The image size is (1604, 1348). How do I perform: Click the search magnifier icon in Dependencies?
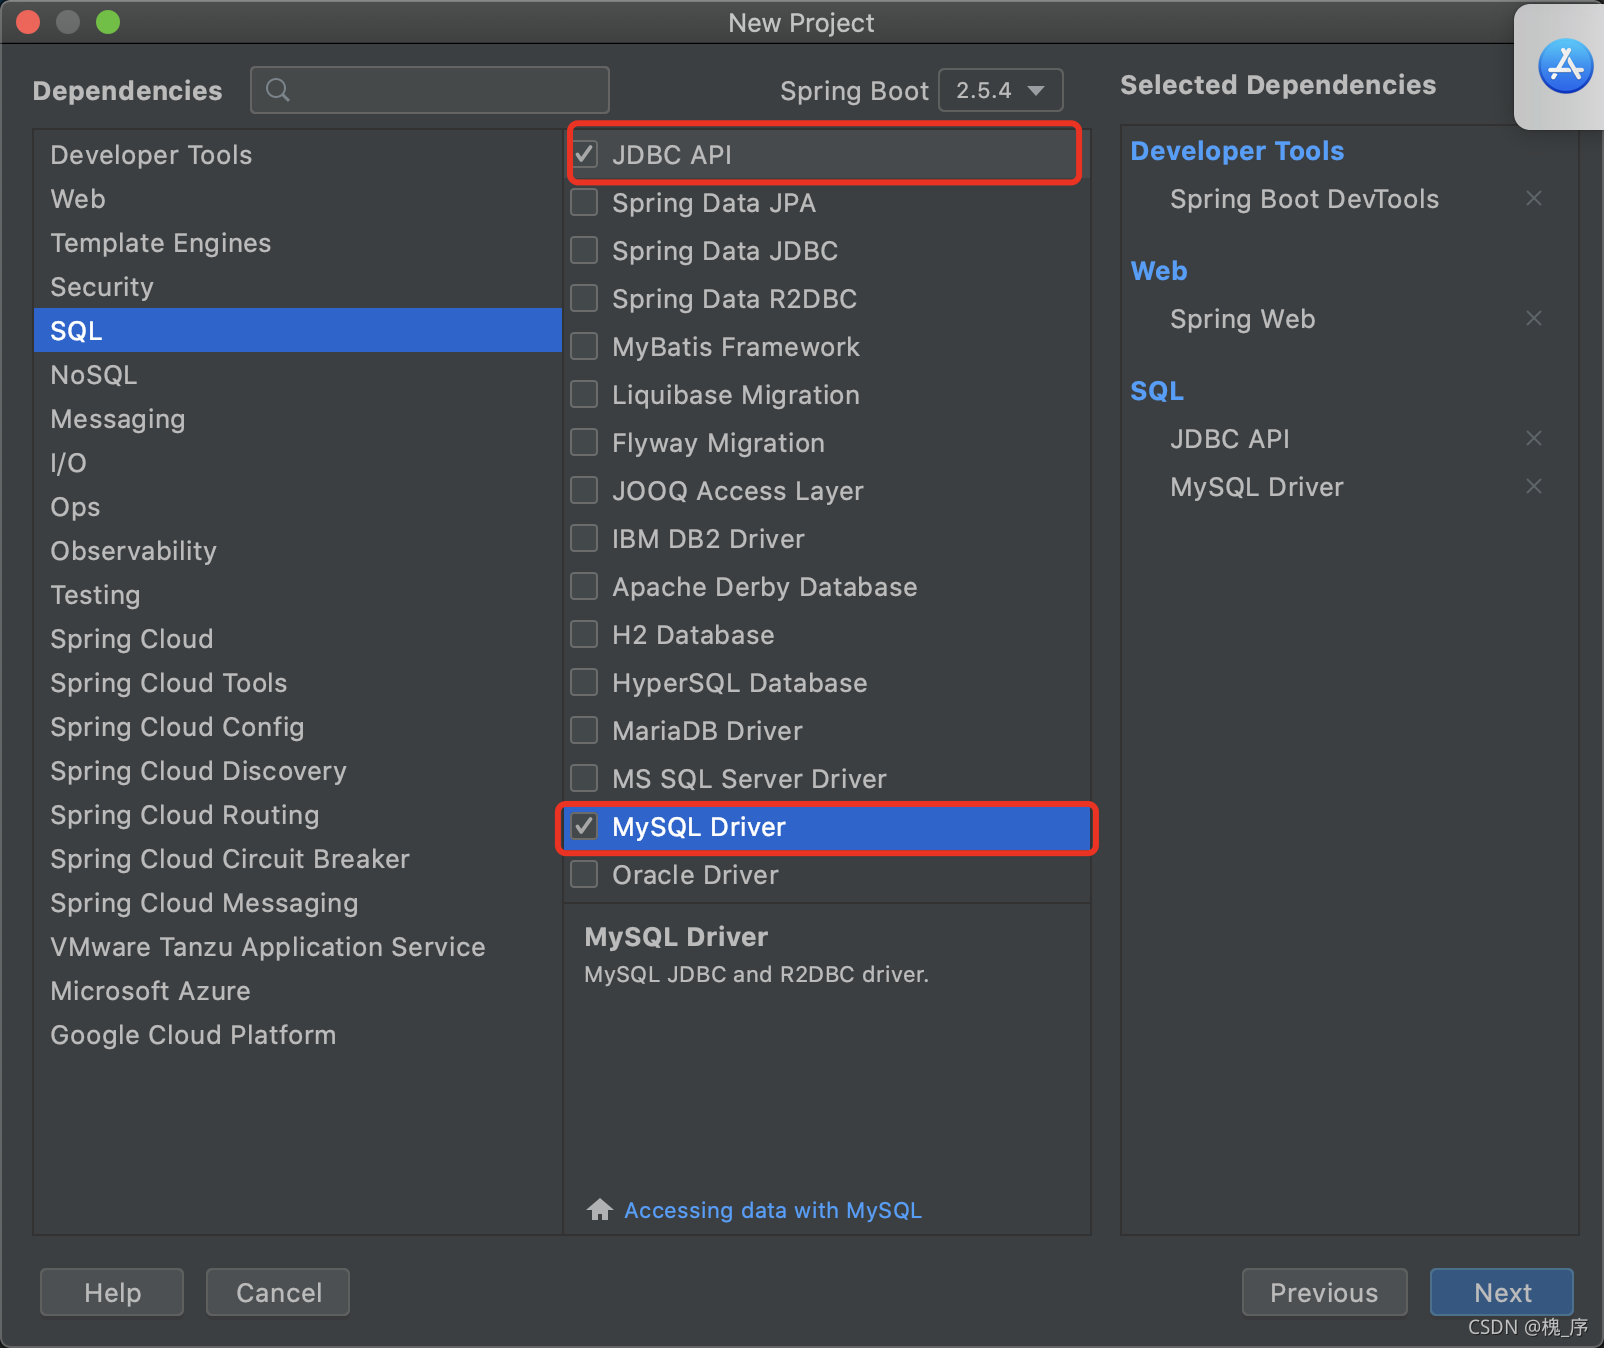(278, 90)
